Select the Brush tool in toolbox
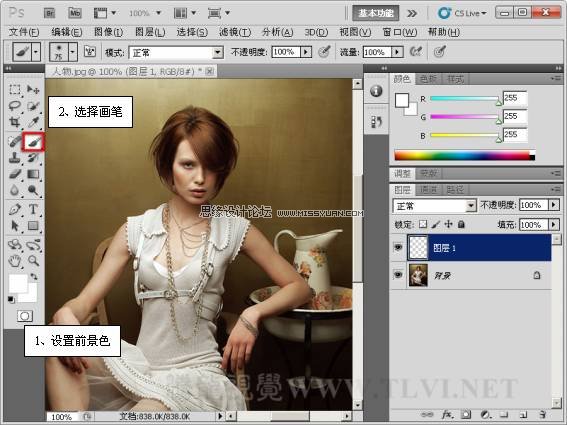 click(33, 142)
